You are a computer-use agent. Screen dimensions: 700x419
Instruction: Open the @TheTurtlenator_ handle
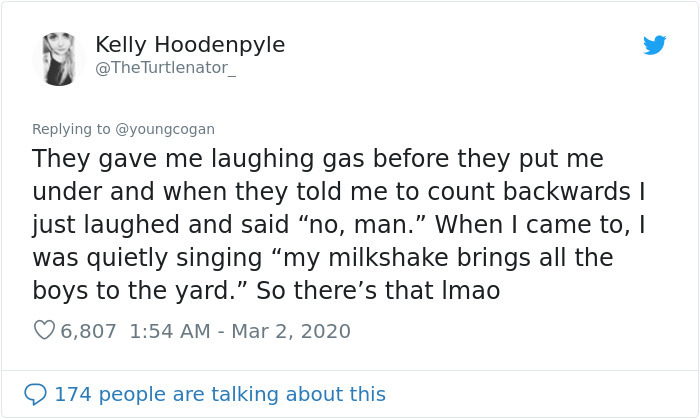[x=167, y=68]
